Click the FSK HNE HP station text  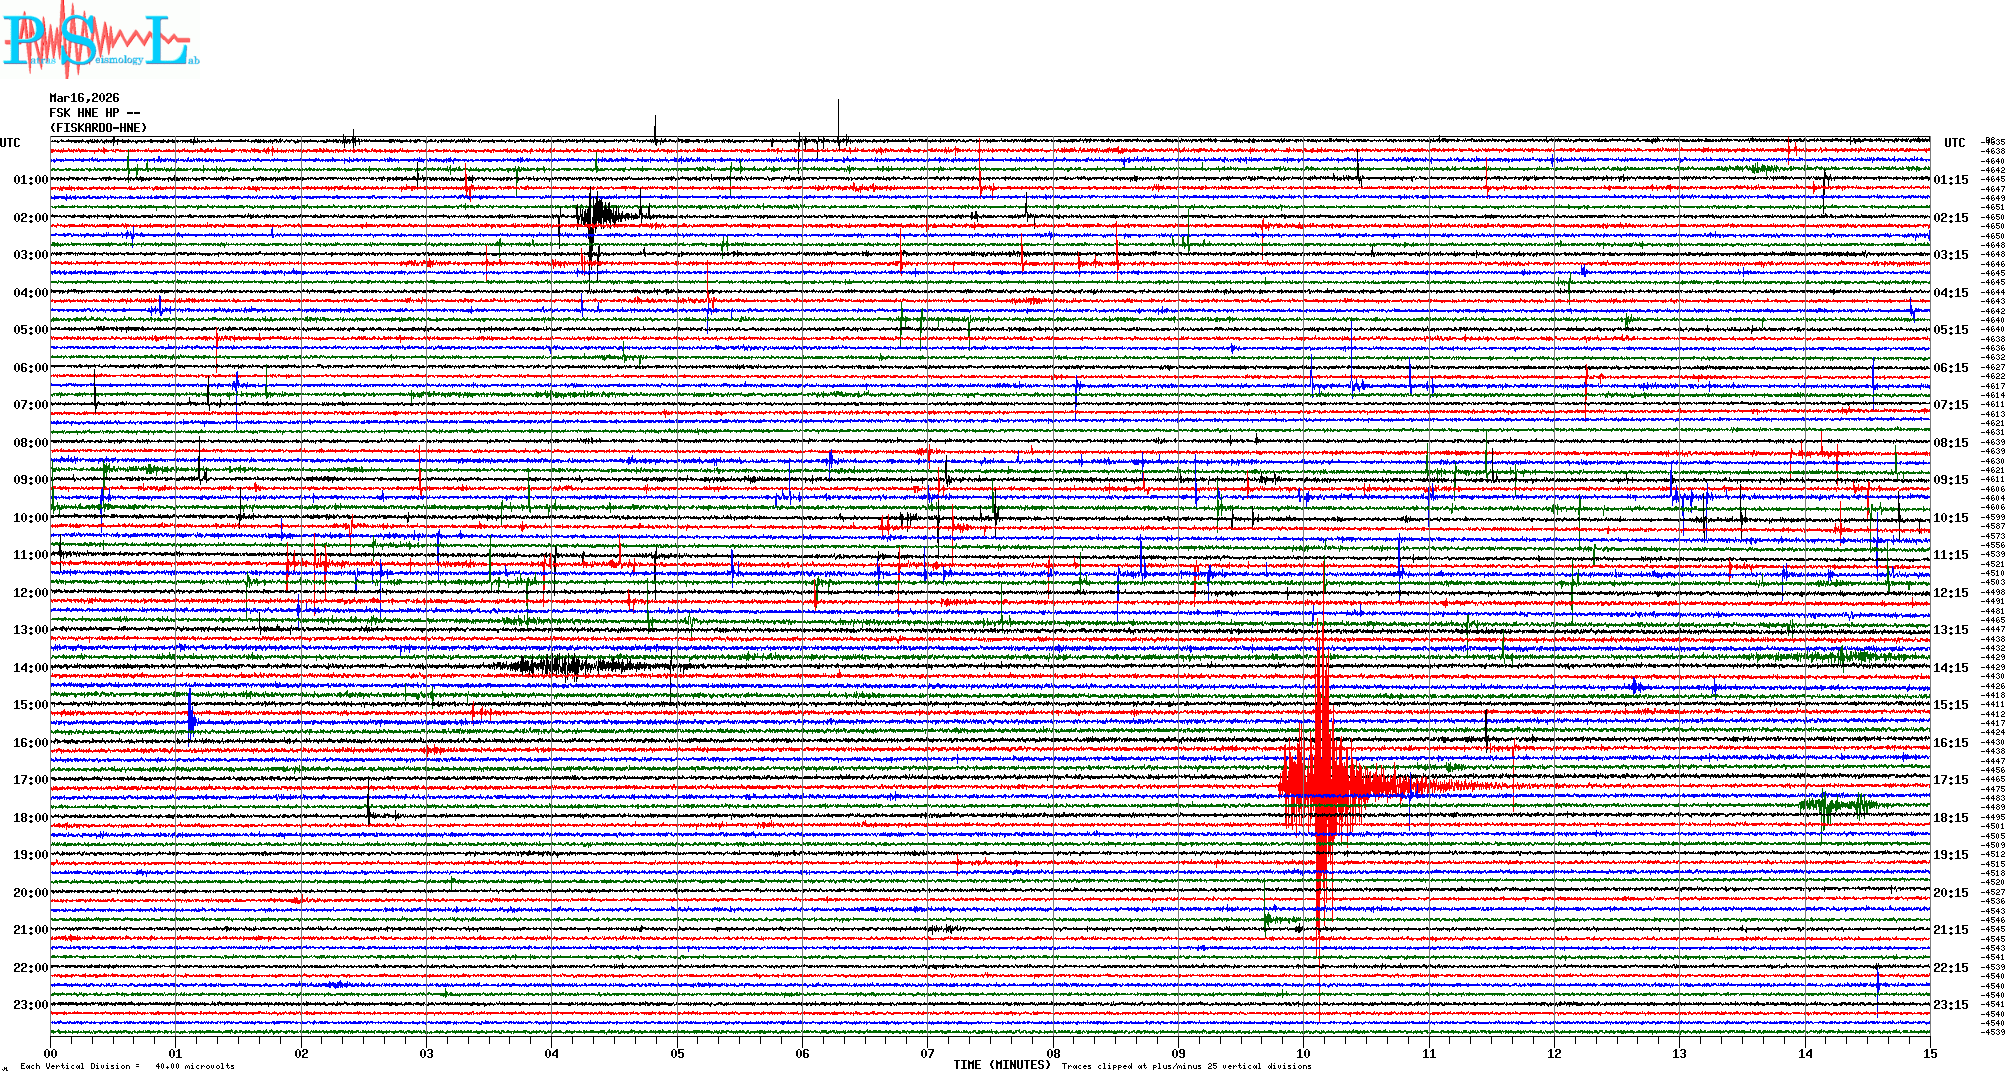click(x=95, y=113)
